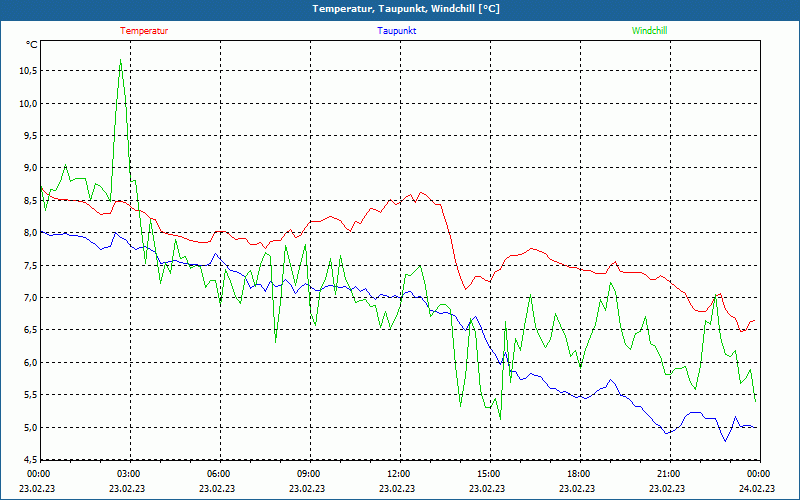Screen dimensions: 800x500
Task: Click the green Windchill peak near 03:00
Action: [x=120, y=60]
